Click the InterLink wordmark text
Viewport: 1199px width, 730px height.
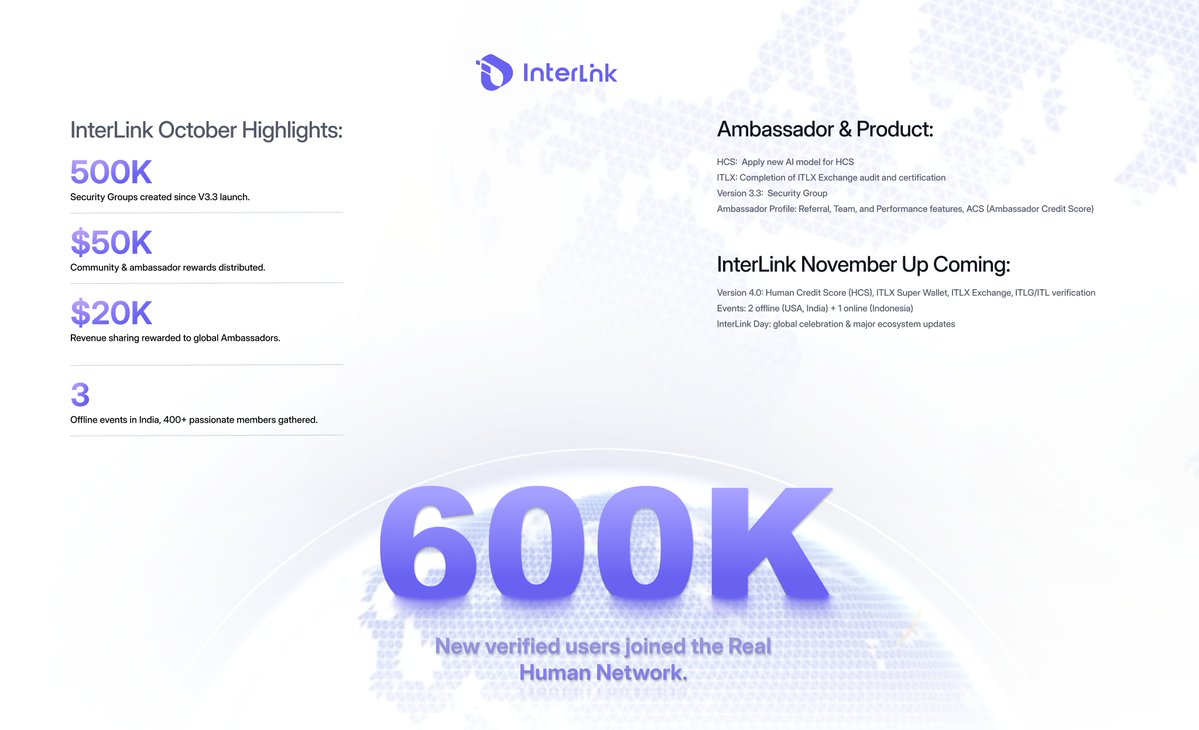[x=570, y=73]
